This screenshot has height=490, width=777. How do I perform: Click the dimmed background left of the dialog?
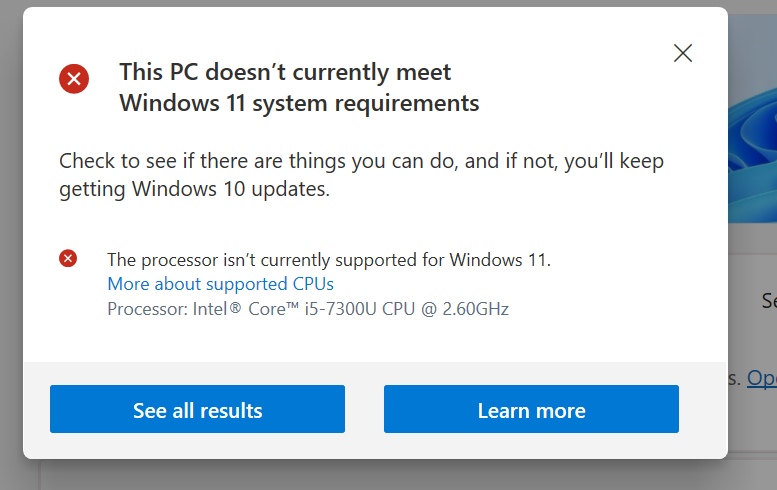pyautogui.click(x=10, y=250)
